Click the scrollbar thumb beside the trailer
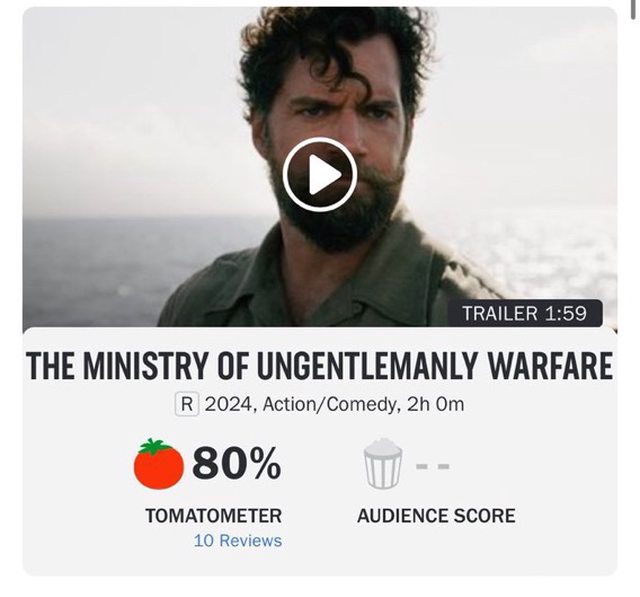This screenshot has height=597, width=640. click(x=633, y=8)
